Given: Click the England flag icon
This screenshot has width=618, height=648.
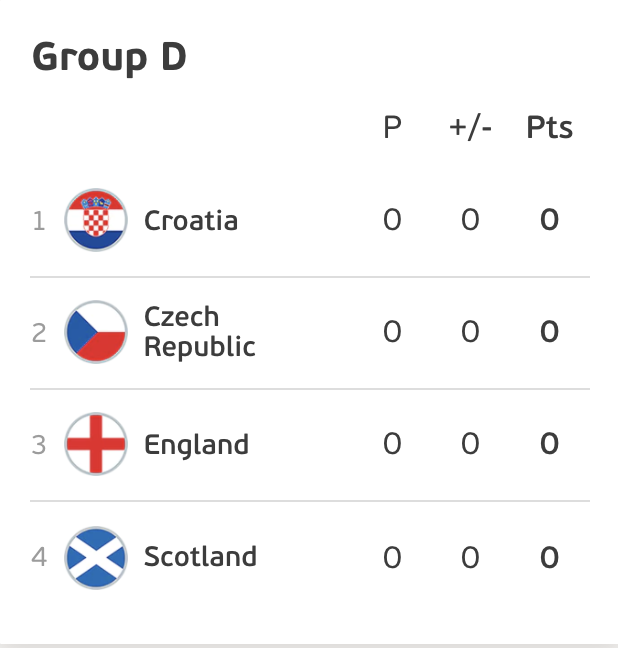Looking at the screenshot, I should tap(96, 444).
